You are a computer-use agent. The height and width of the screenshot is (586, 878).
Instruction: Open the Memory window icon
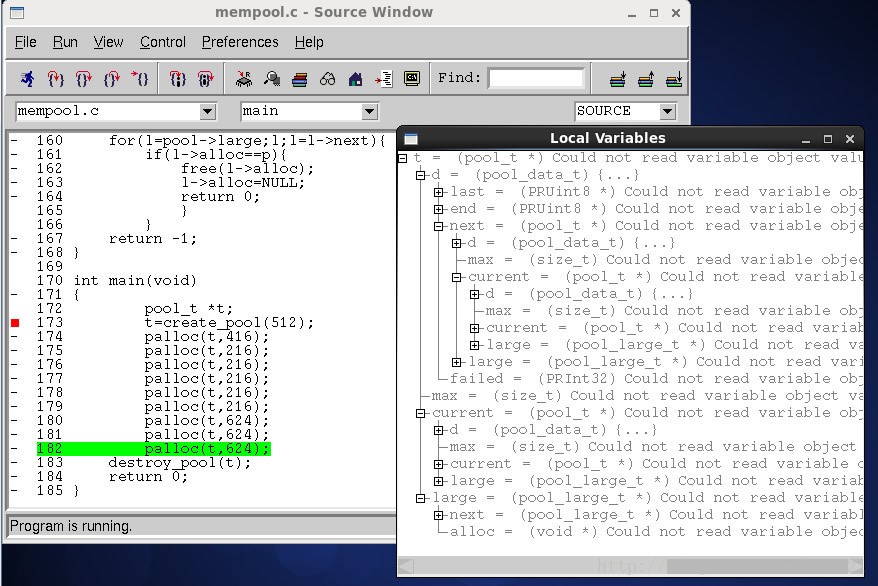tap(272, 79)
